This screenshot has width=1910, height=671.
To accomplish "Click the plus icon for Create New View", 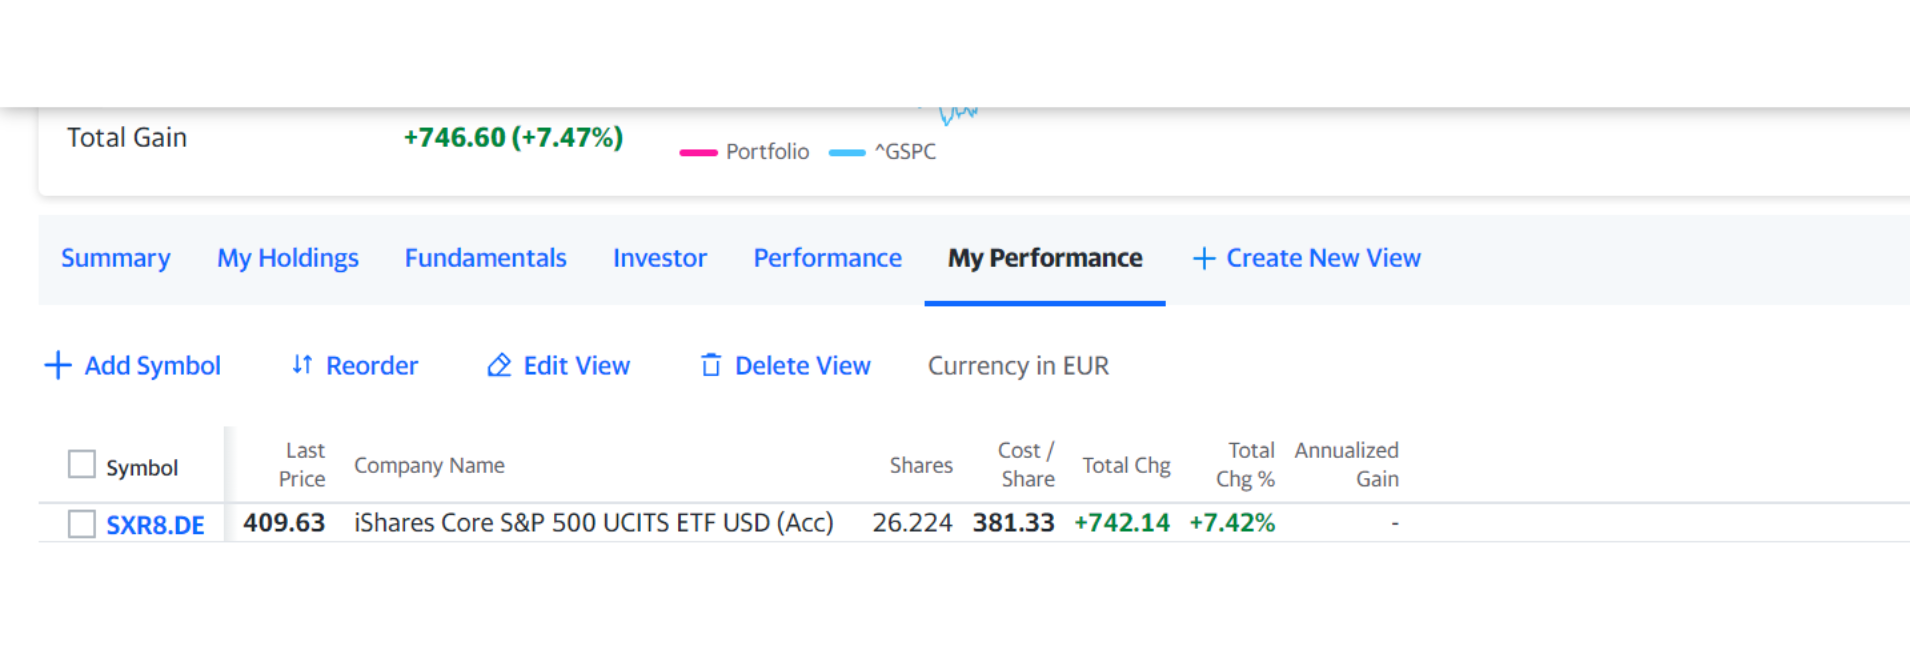I will (x=1204, y=258).
